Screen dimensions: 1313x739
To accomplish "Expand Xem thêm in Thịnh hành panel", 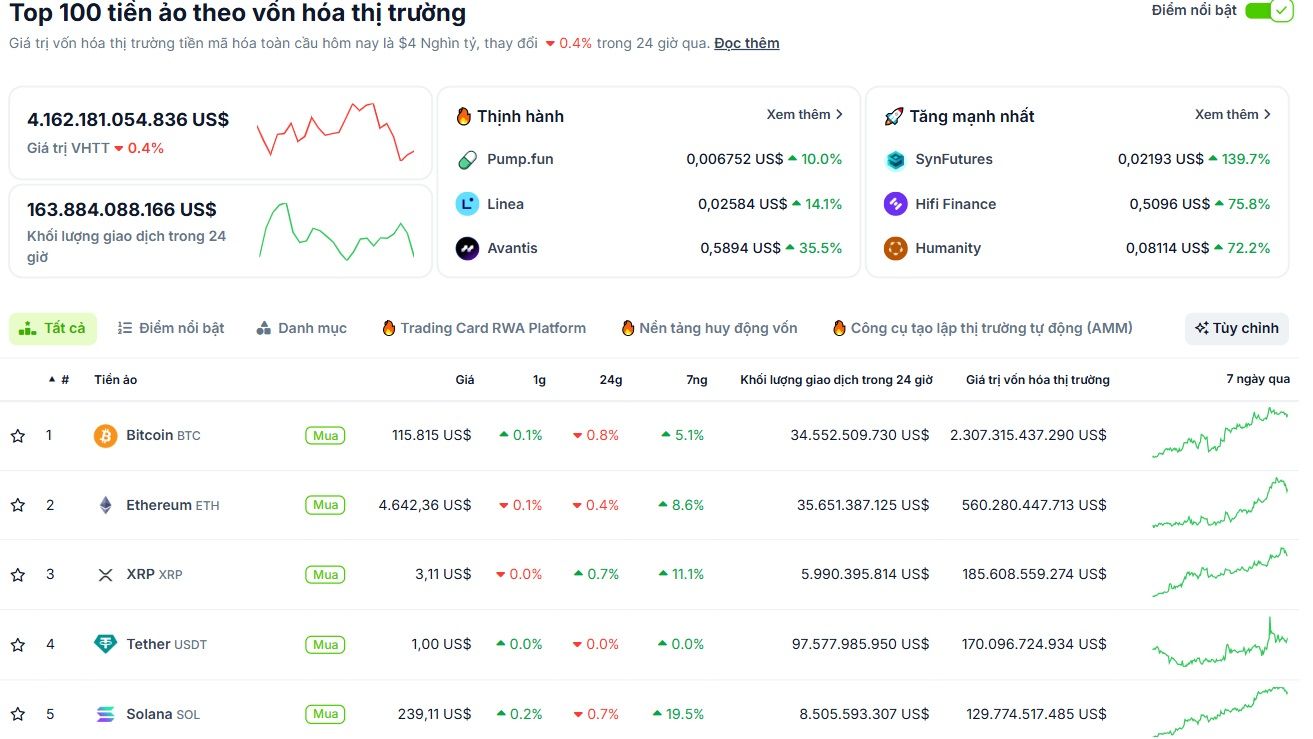I will (805, 114).
